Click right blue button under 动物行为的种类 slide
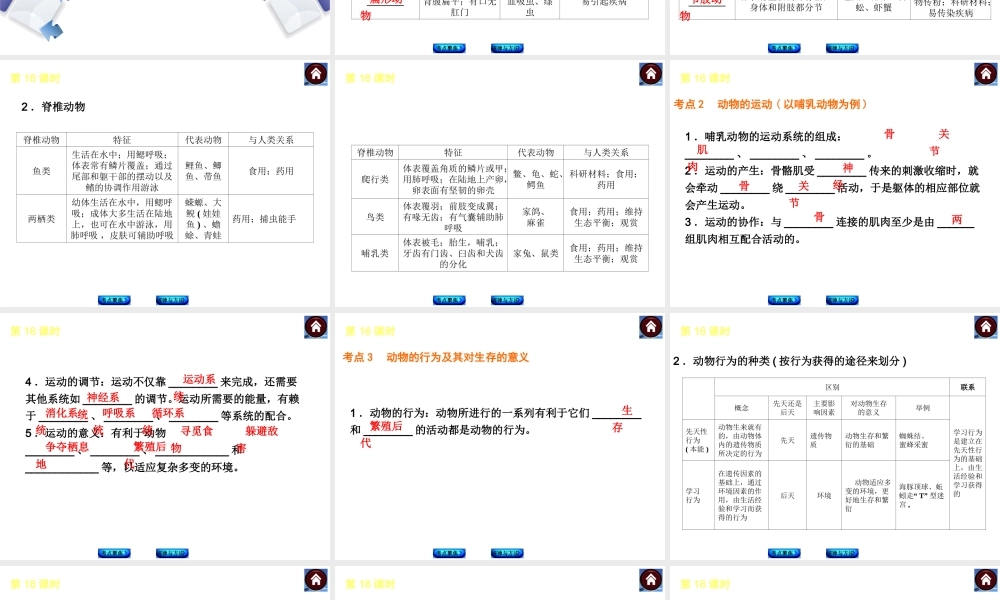 click(842, 553)
